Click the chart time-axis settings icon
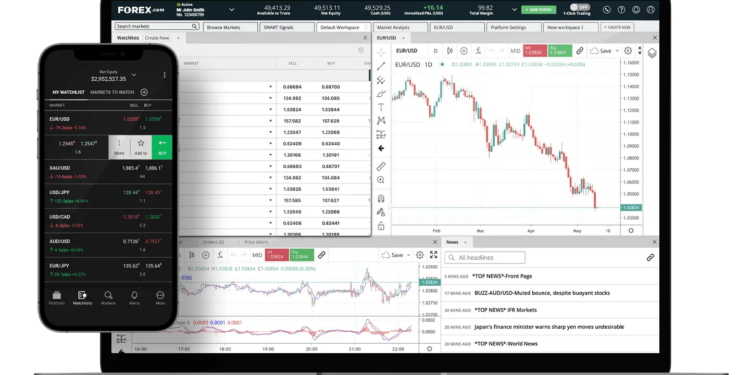 (631, 231)
